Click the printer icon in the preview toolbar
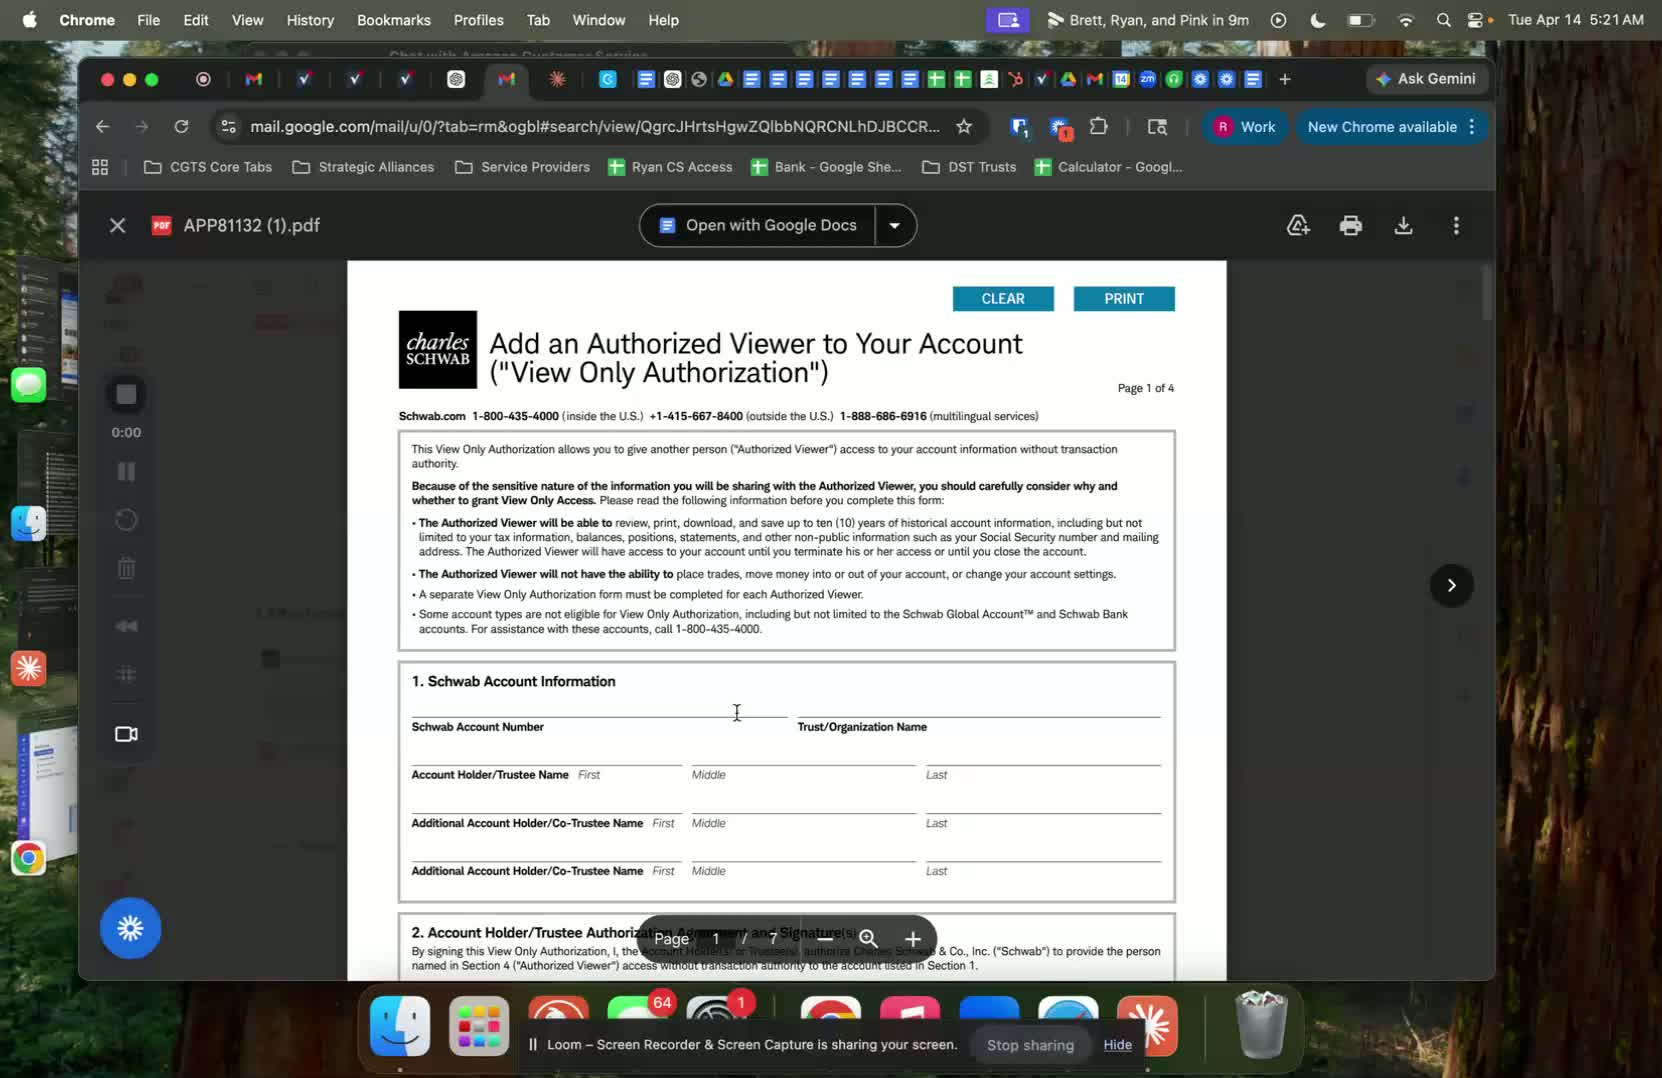 coord(1351,226)
